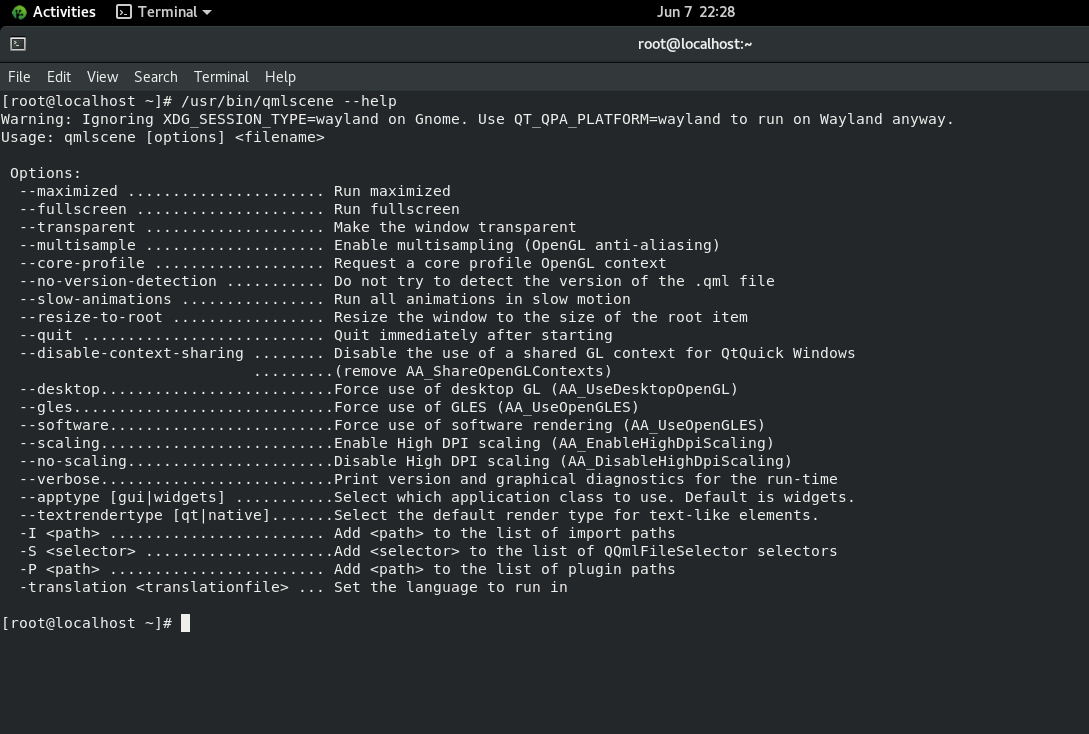Screen dimensions: 1089x734
Task: Click the cursor at the empty shell prompt
Action: (x=185, y=623)
